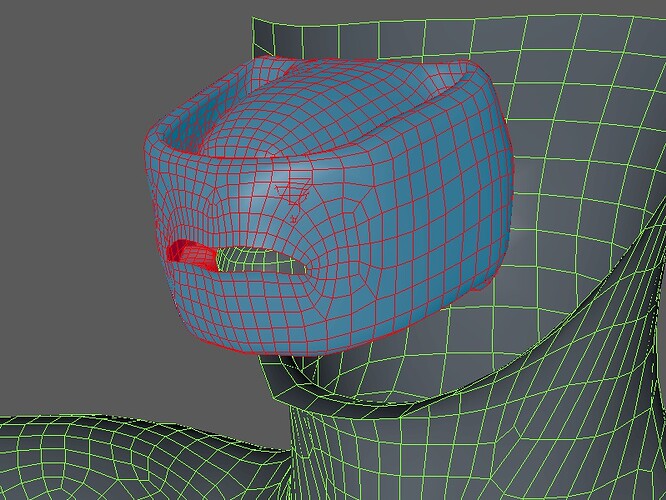Viewport: 666px width, 500px height.
Task: Click the bright red faces inside the mask opening
Action: pos(192,254)
